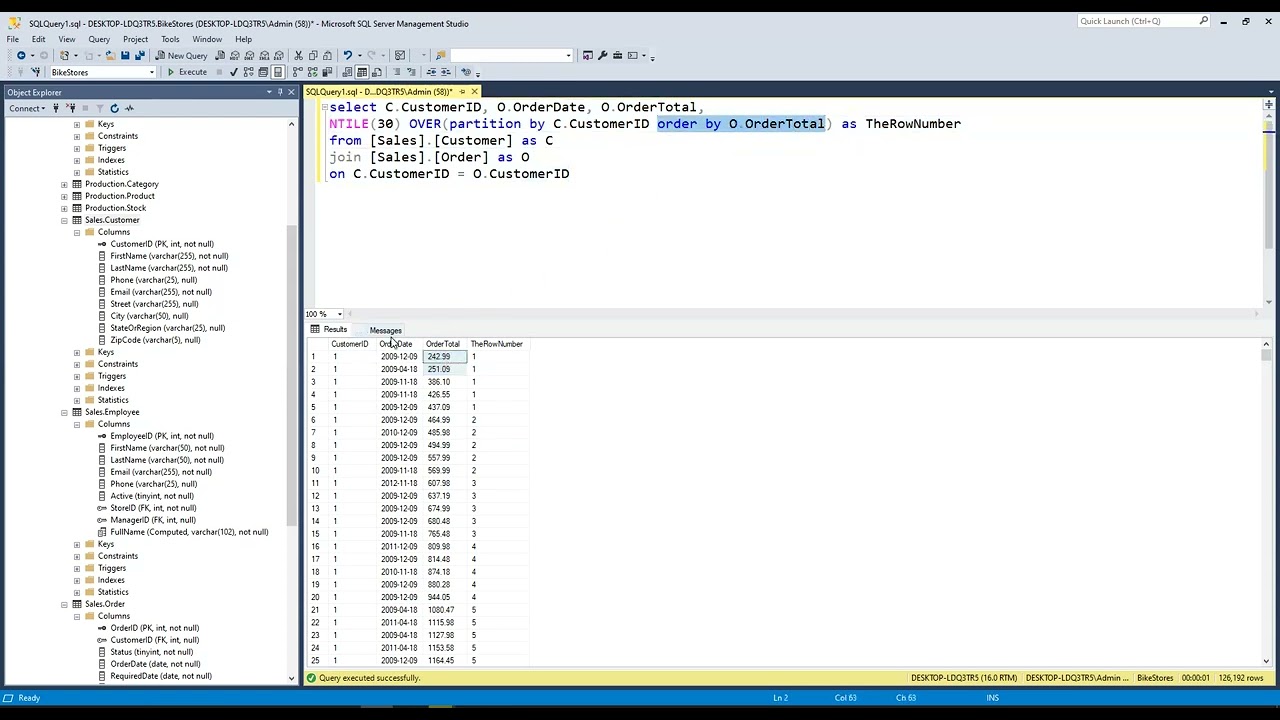Open the Query menu

click(x=99, y=39)
